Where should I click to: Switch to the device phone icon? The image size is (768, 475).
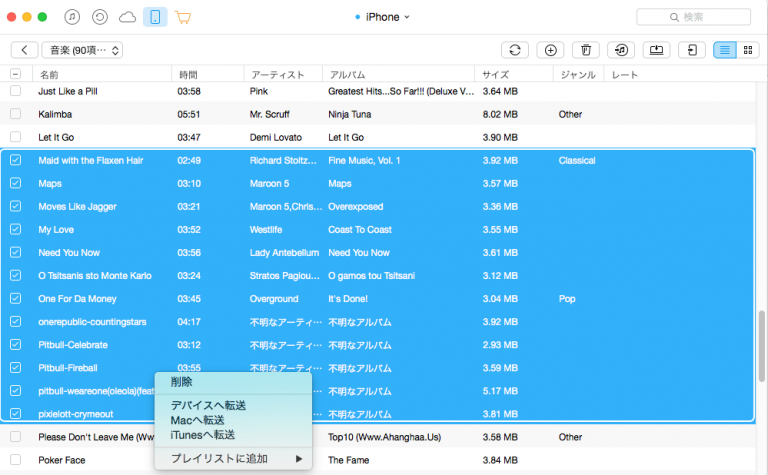pos(155,17)
